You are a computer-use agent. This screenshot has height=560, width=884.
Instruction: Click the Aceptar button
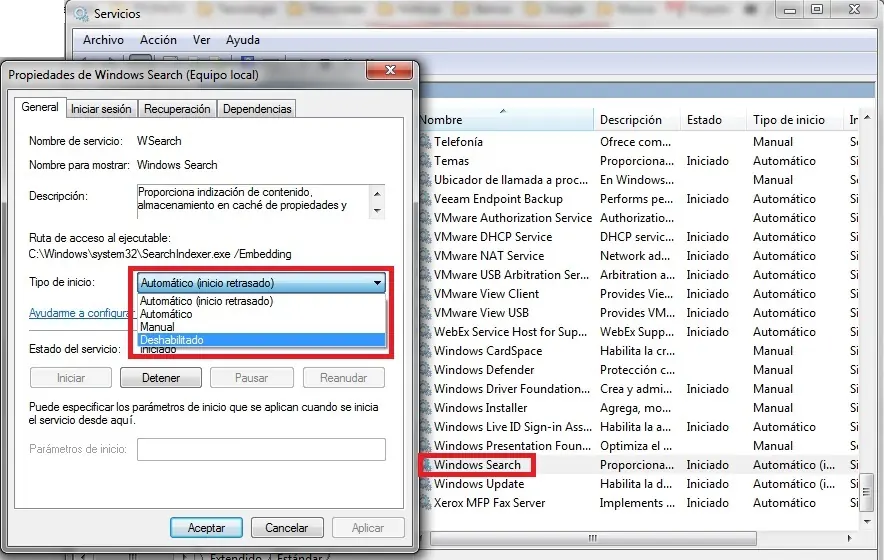coord(206,528)
